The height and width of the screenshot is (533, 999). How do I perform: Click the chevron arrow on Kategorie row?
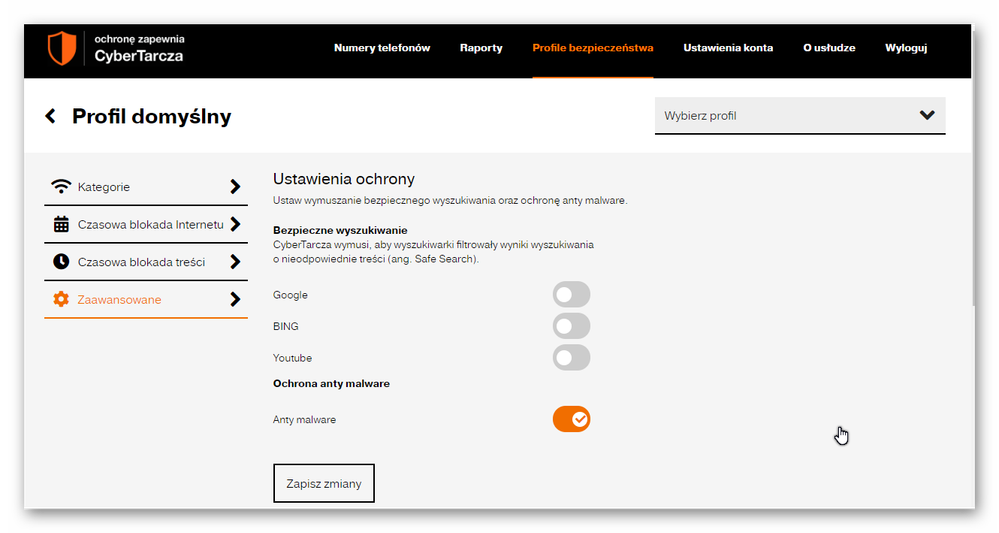pos(235,187)
